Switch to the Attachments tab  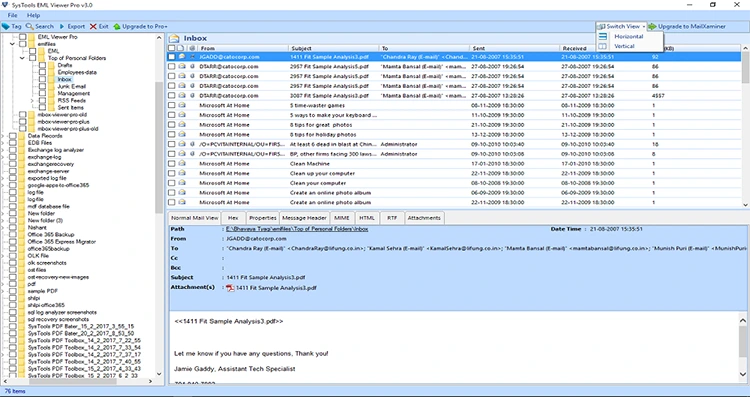click(424, 218)
